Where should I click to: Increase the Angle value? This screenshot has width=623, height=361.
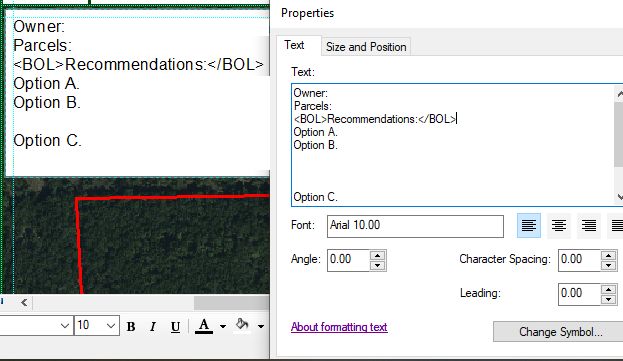(377, 255)
